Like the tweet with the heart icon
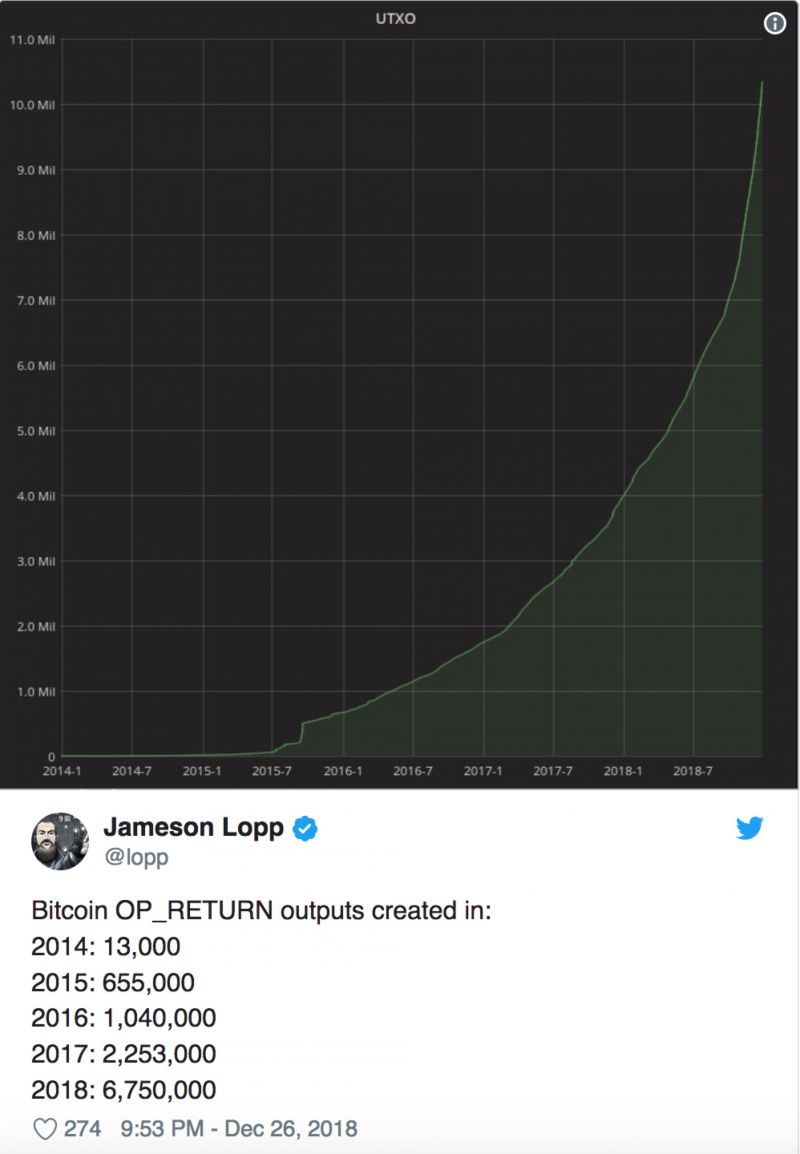Screen dimensions: 800x1154 [x=45, y=1128]
